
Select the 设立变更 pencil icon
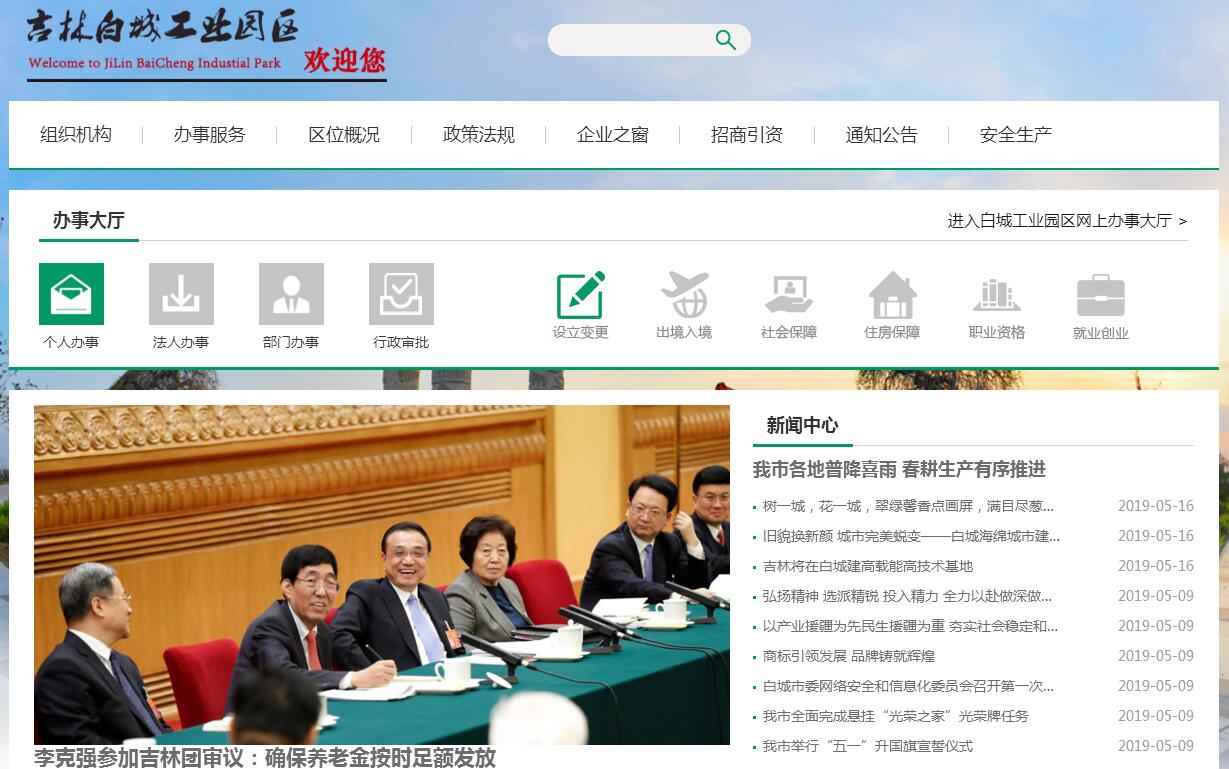coord(581,295)
